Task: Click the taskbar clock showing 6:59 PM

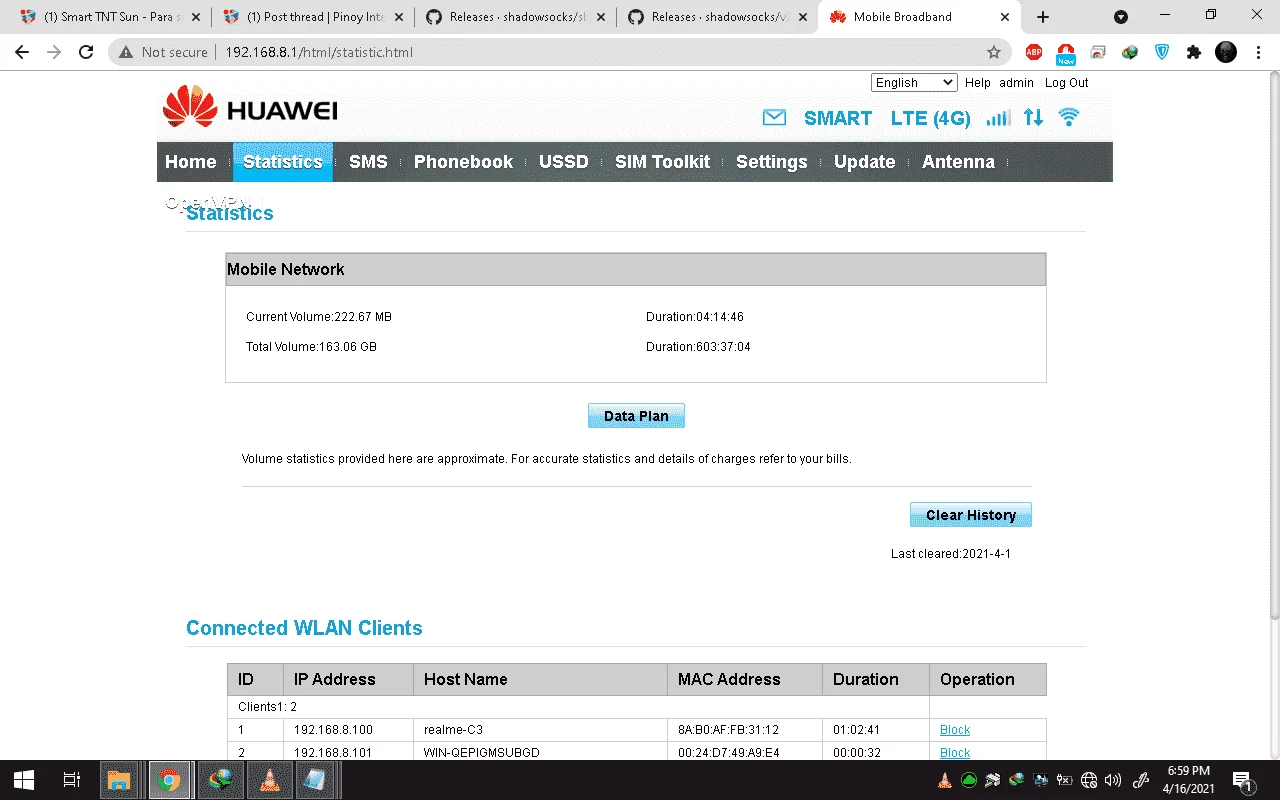Action: click(x=1189, y=780)
